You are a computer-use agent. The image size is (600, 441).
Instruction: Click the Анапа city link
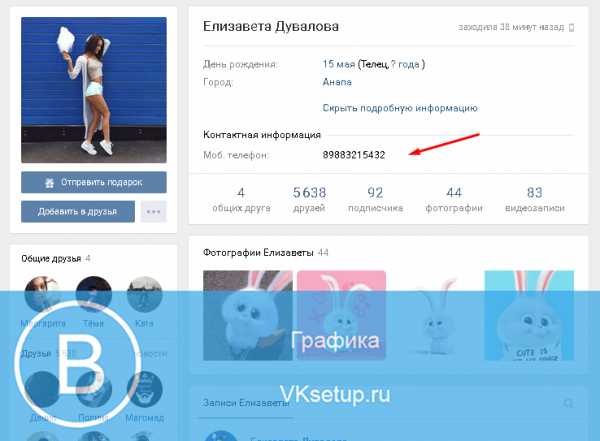337,82
